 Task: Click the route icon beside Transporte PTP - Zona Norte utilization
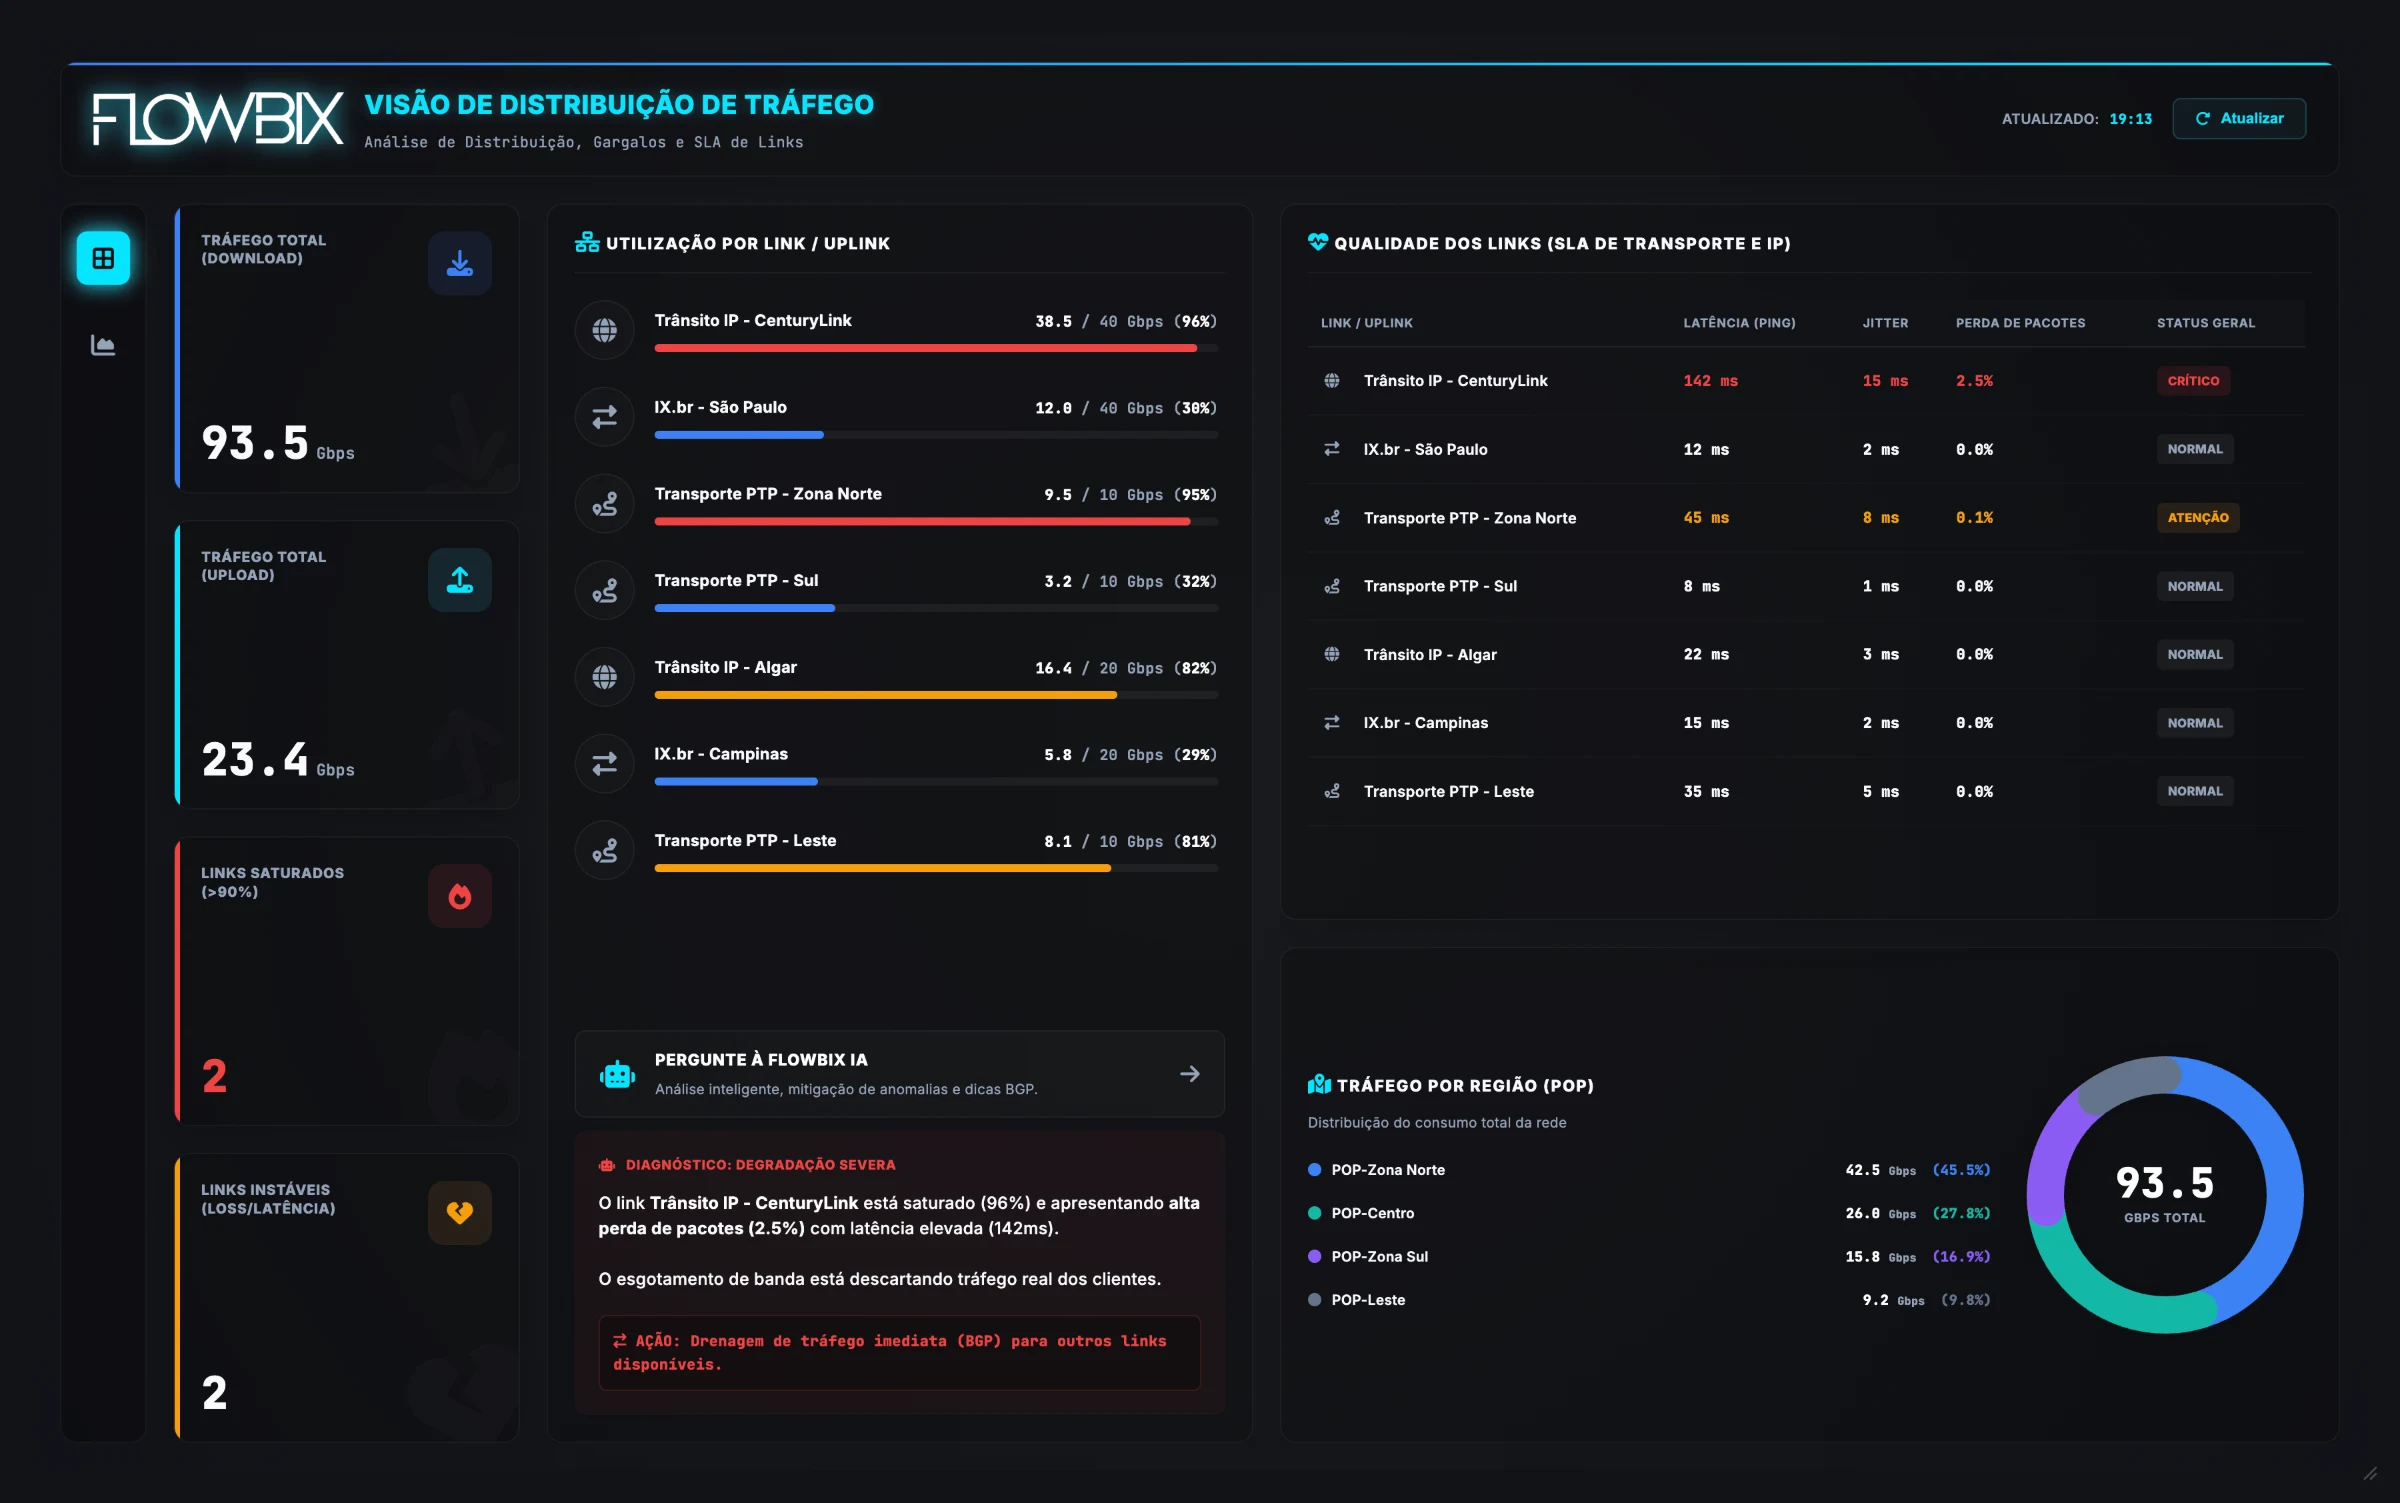coord(604,504)
